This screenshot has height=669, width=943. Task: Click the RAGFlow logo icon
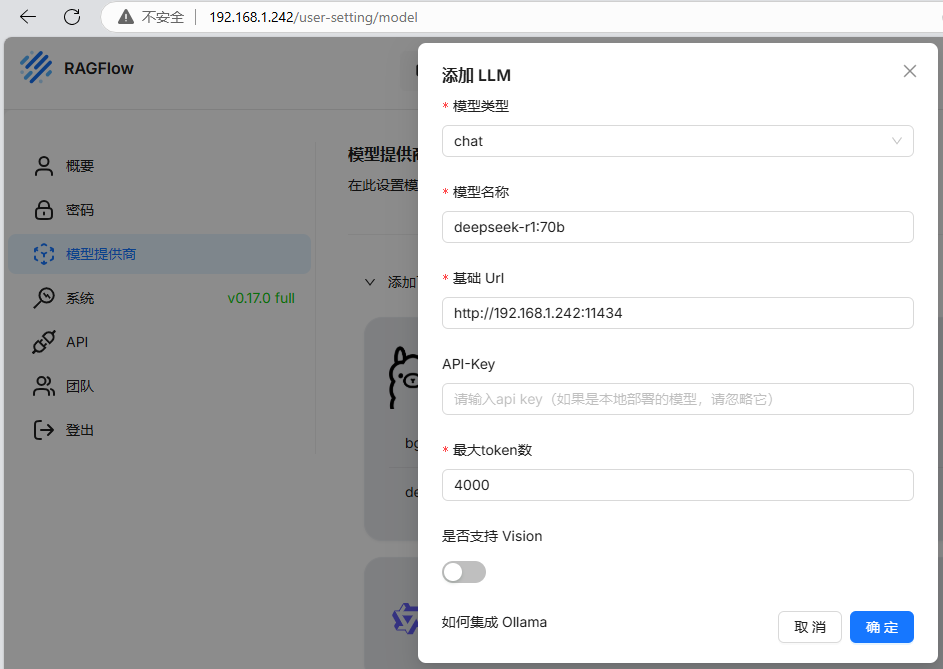[x=37, y=68]
